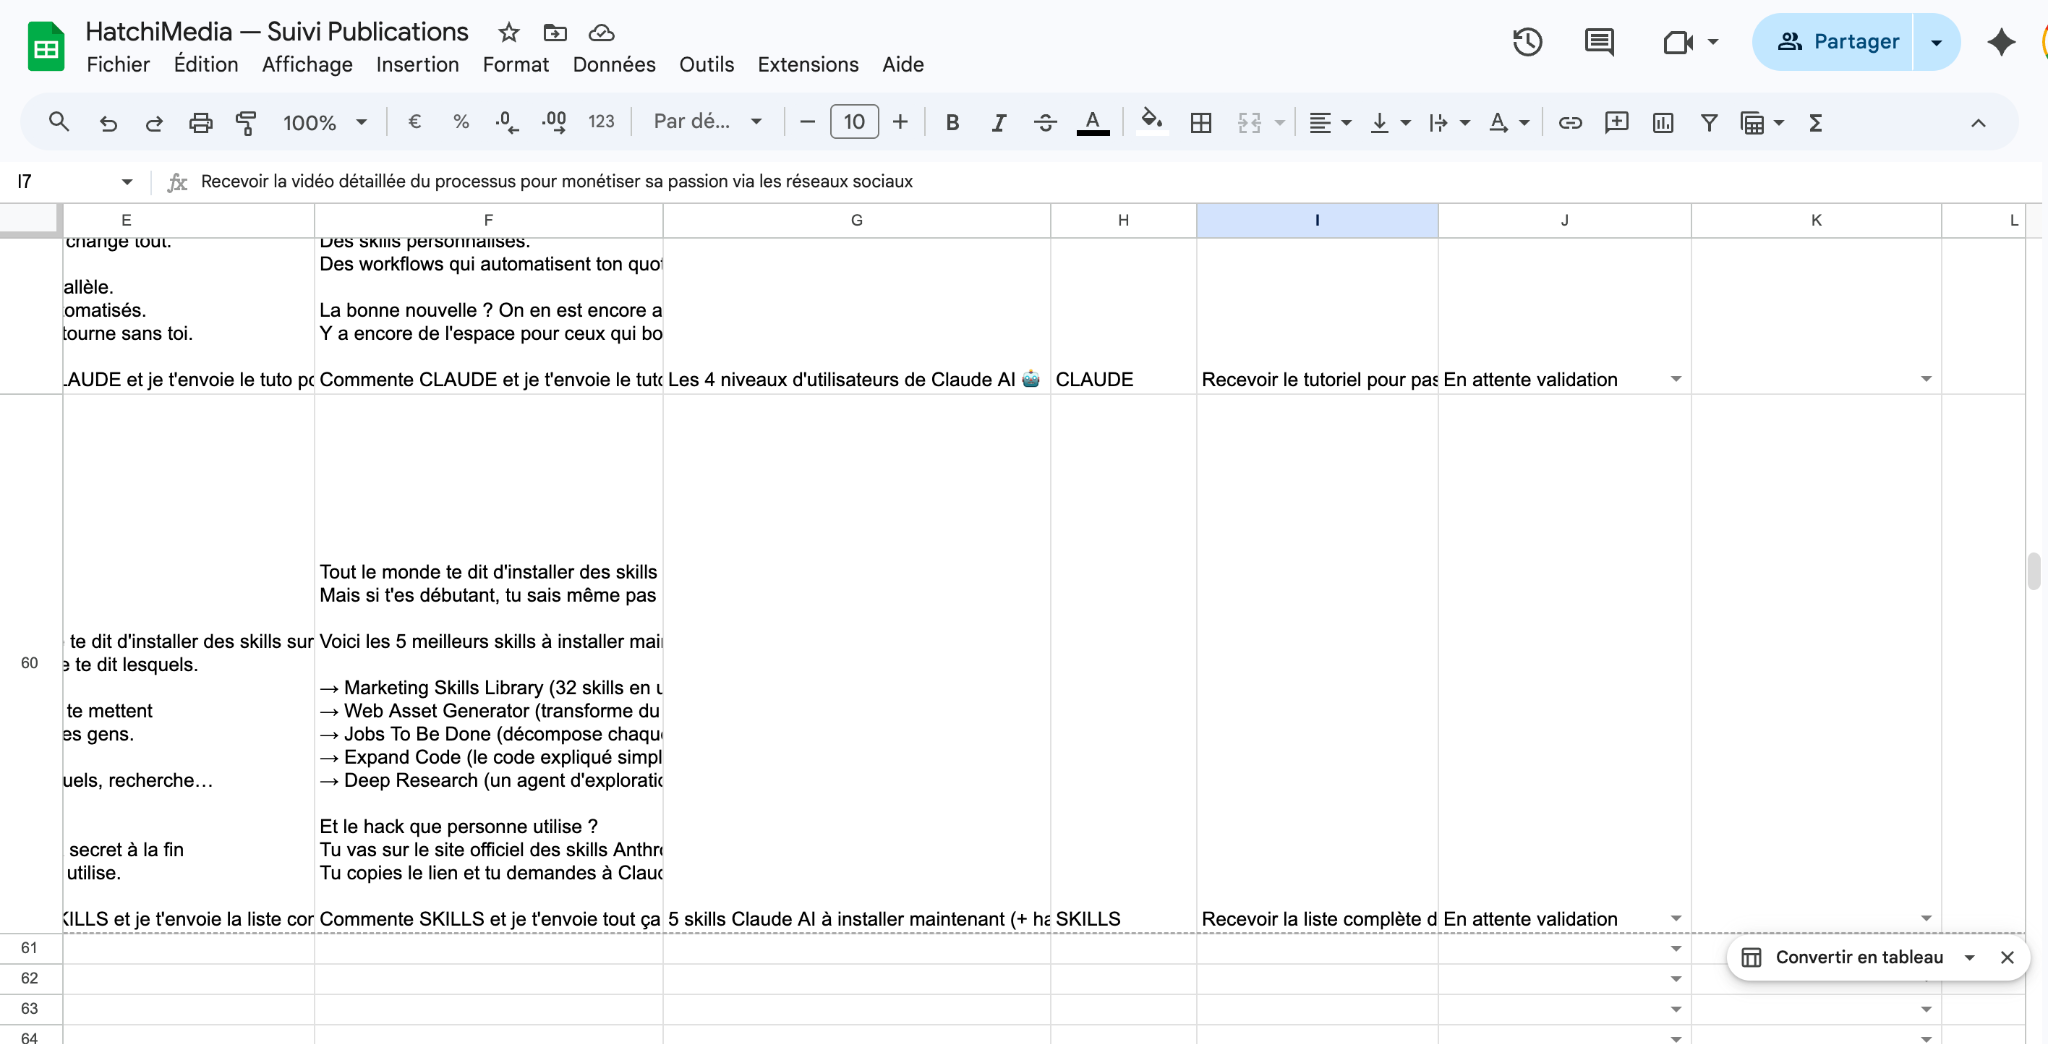Open zoom level 100% dropdown

tap(325, 122)
